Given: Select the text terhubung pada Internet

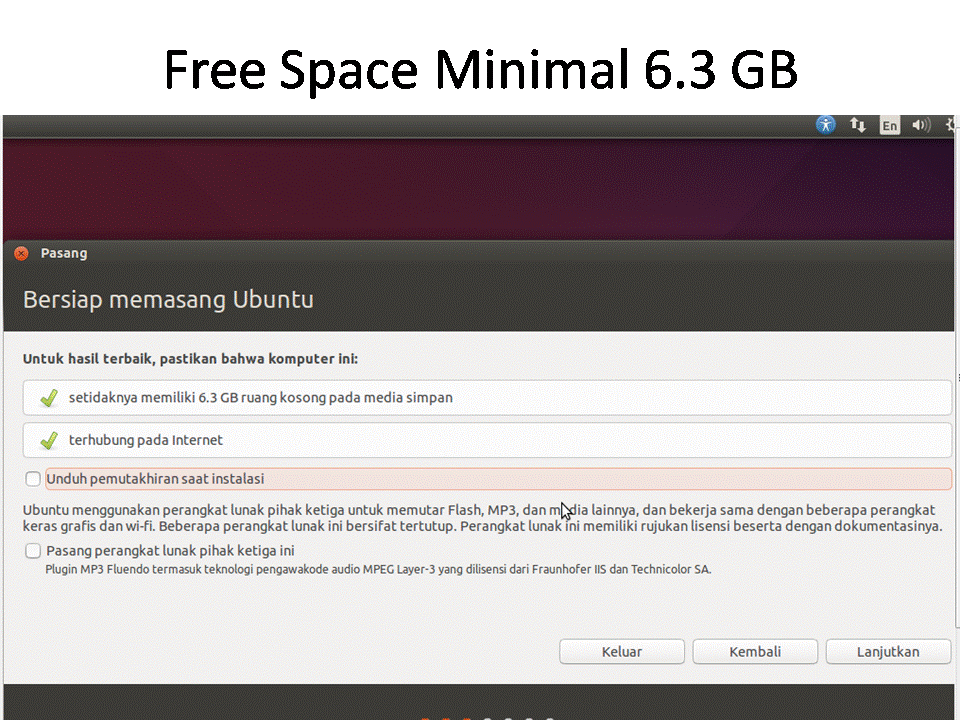Looking at the screenshot, I should (146, 440).
